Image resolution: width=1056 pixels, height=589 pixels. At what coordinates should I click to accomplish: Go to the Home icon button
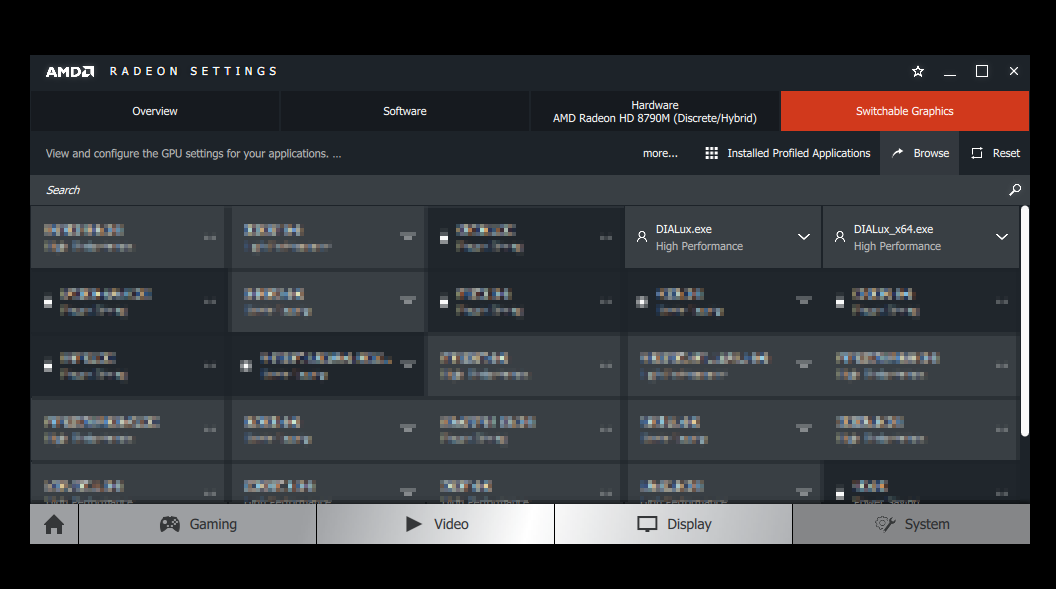(x=54, y=524)
